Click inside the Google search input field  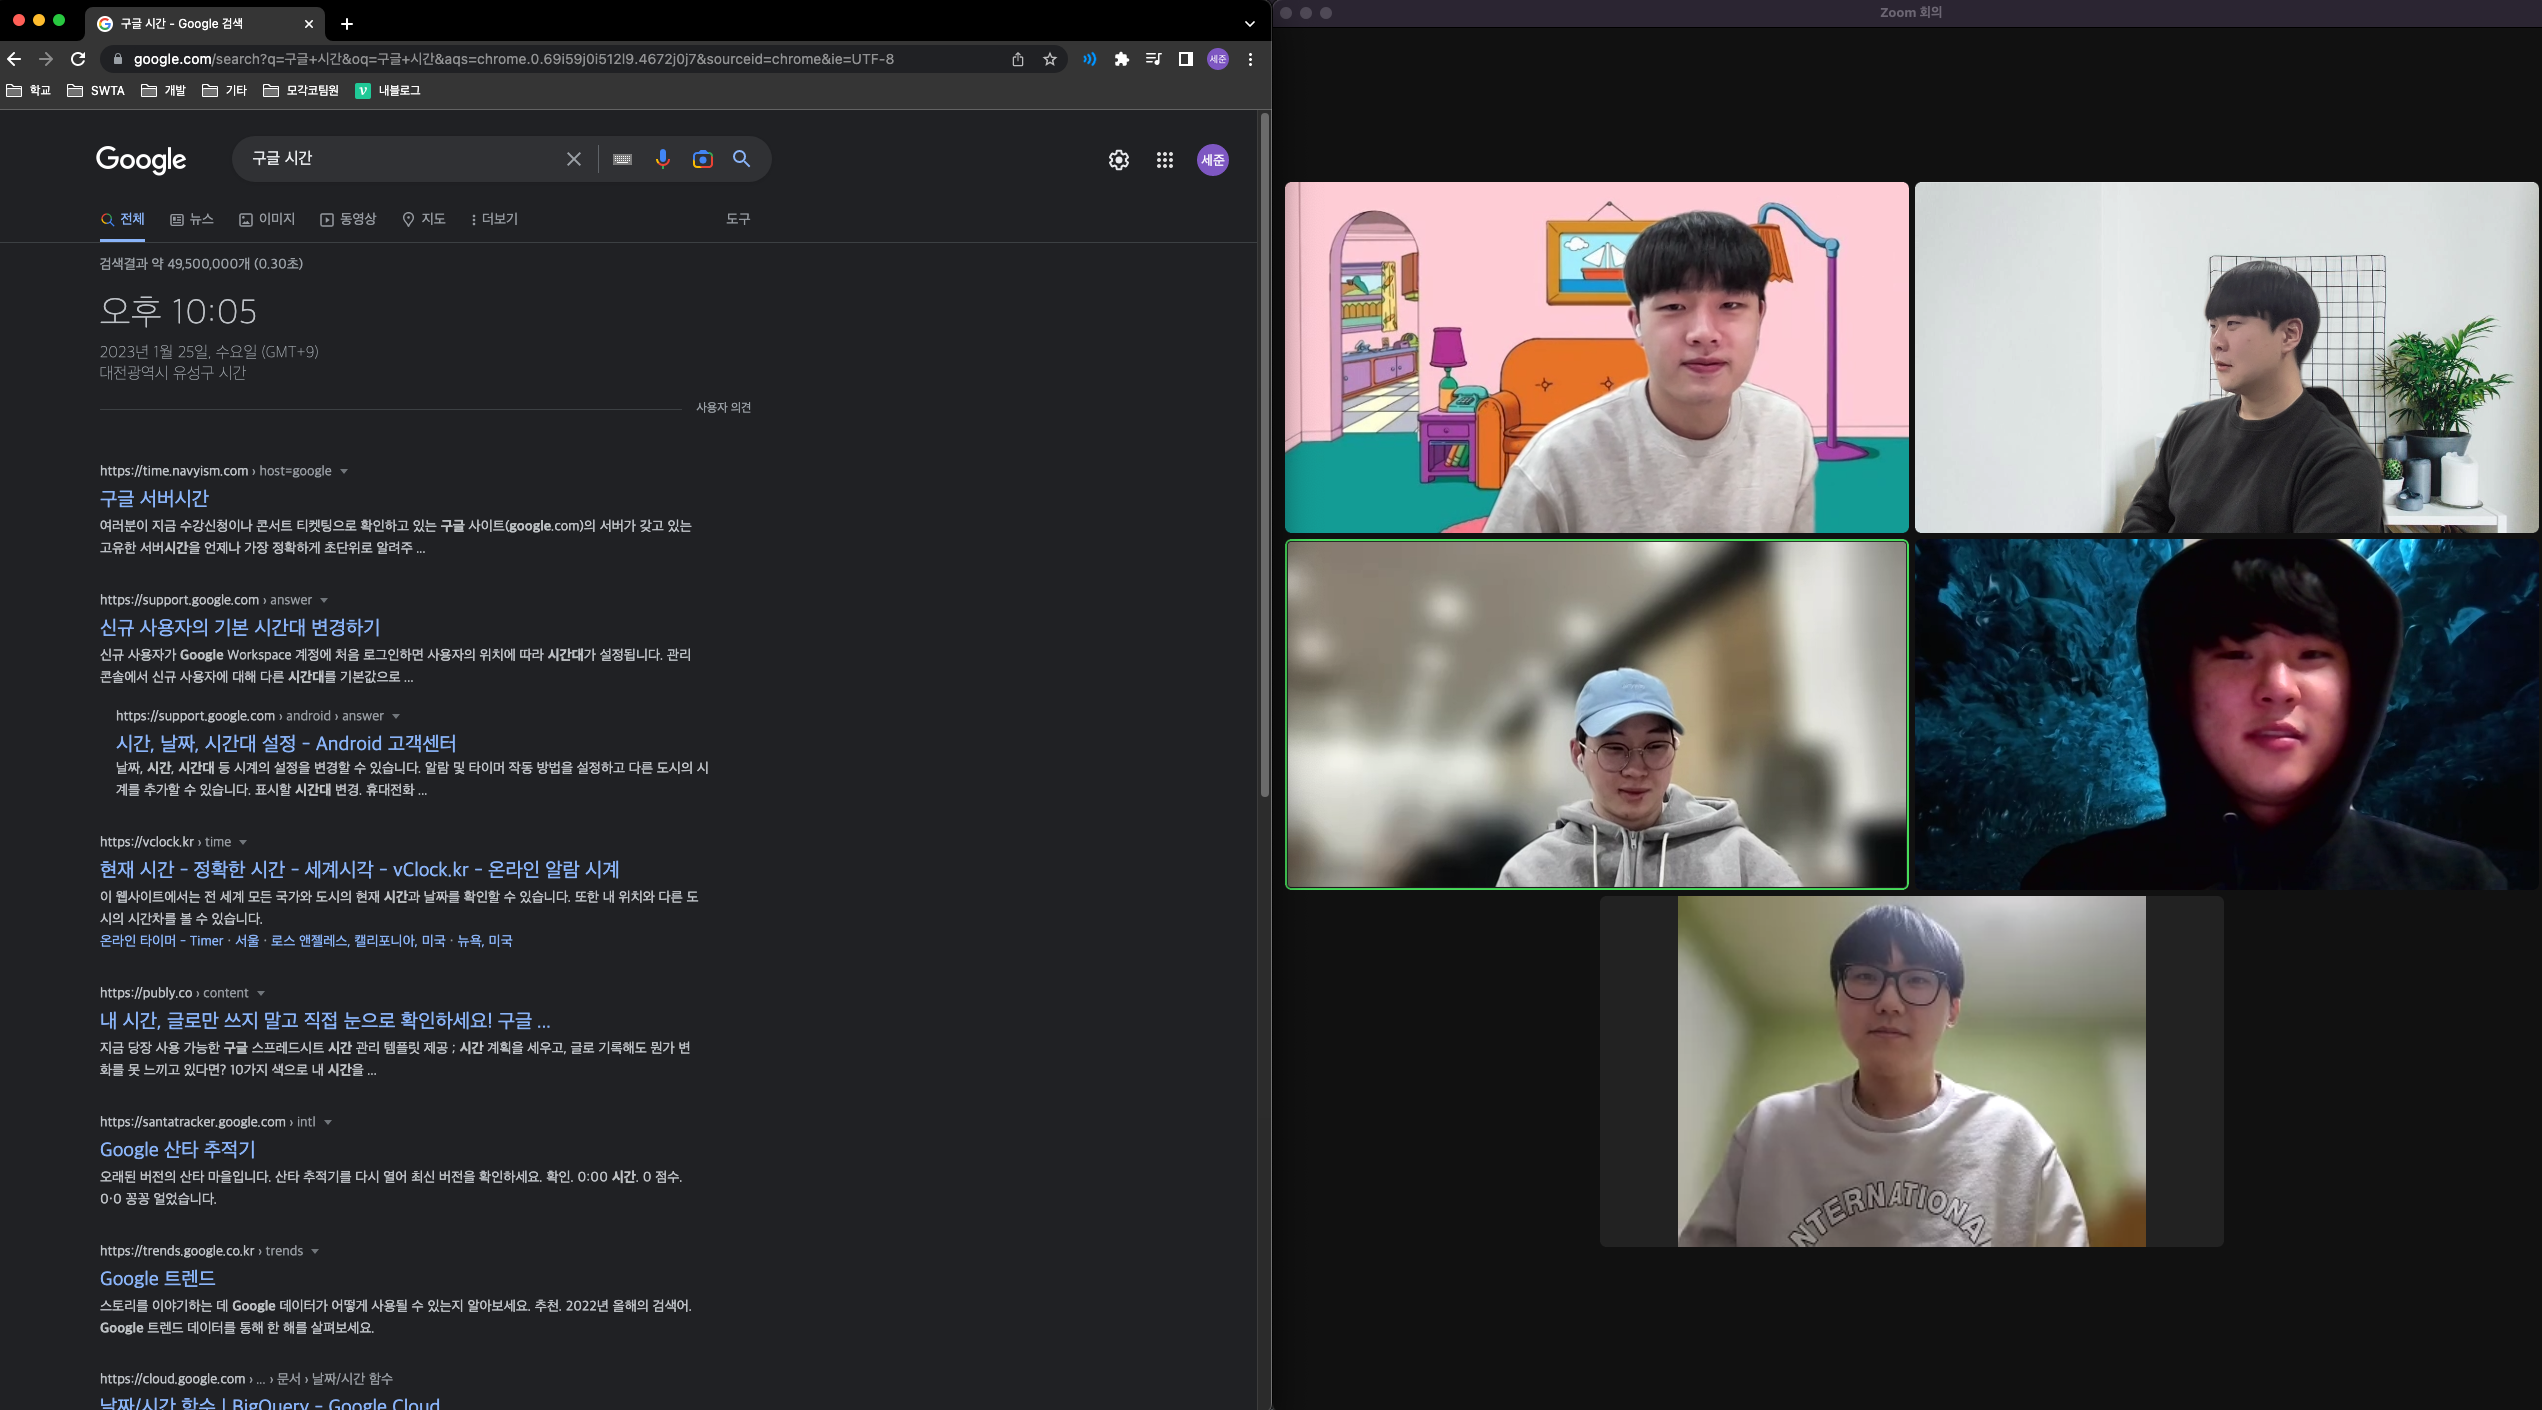click(400, 159)
